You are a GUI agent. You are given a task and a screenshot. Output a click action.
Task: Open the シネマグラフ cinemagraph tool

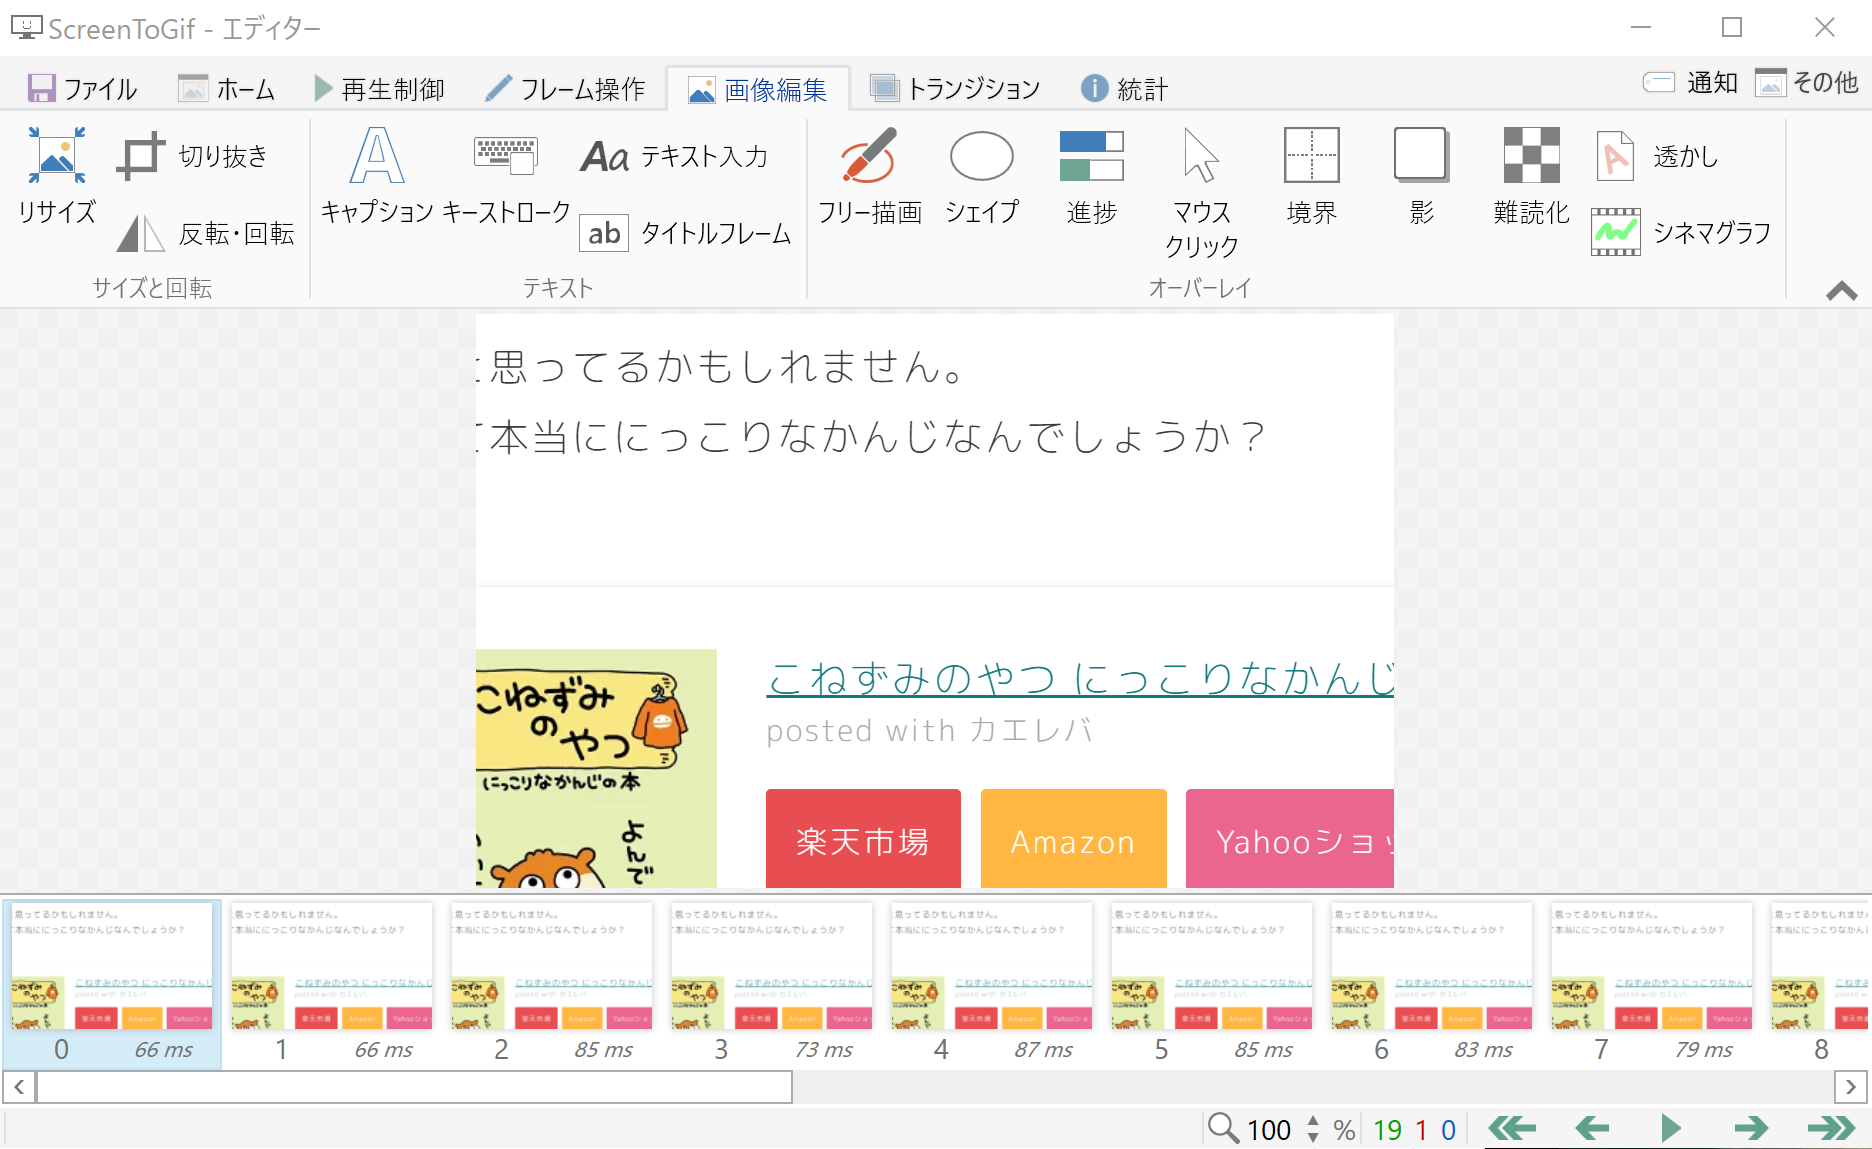(1681, 232)
